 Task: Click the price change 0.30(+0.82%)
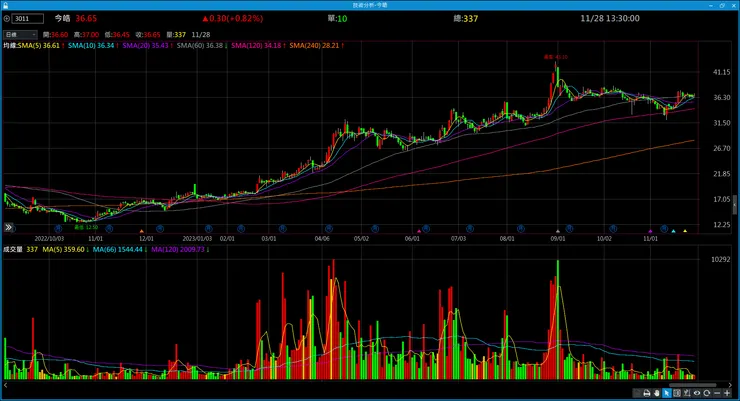[x=233, y=18]
